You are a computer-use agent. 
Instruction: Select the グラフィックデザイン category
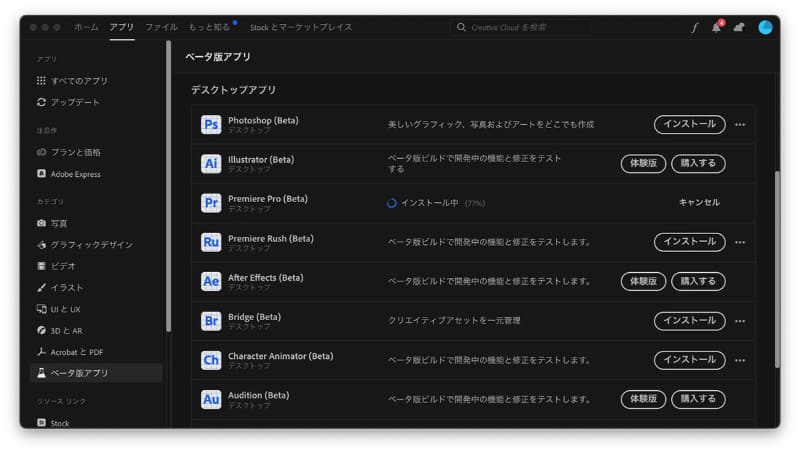(84, 244)
